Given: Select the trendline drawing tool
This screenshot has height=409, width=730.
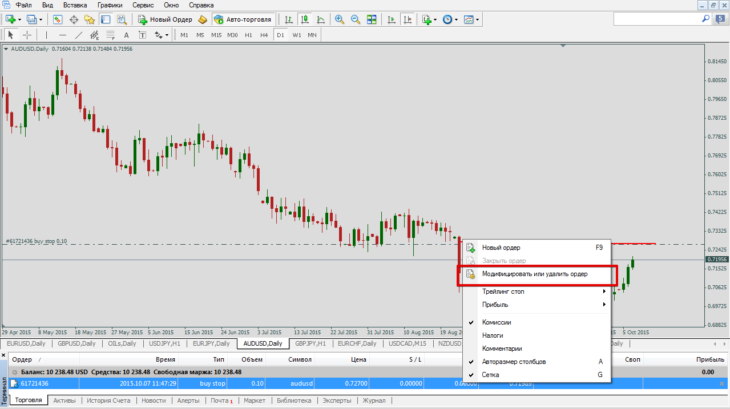Looking at the screenshot, I should pos(79,35).
